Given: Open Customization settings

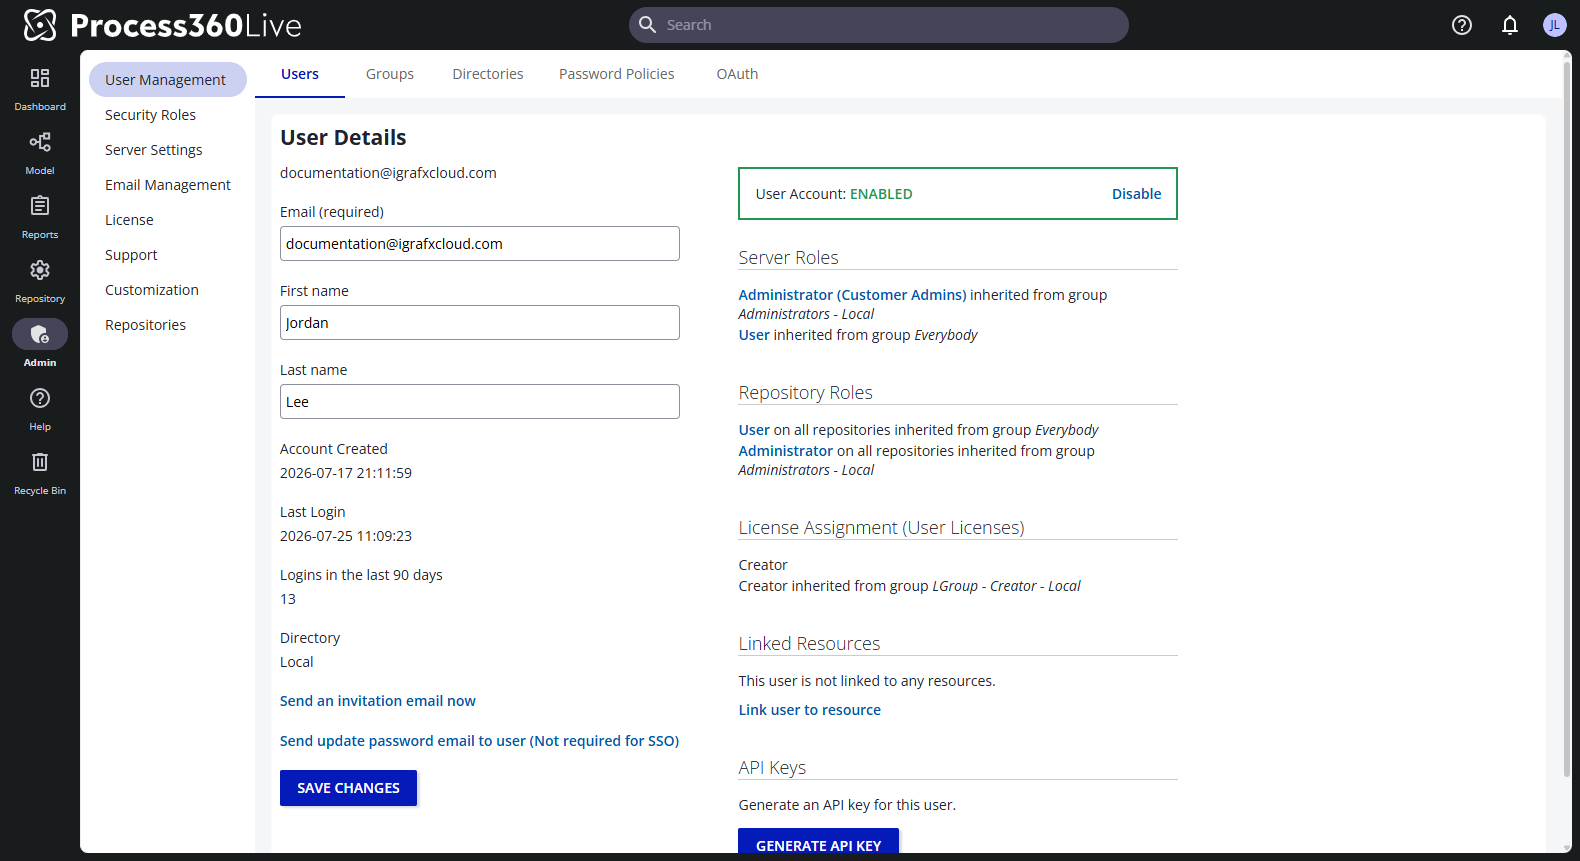Looking at the screenshot, I should coord(152,290).
